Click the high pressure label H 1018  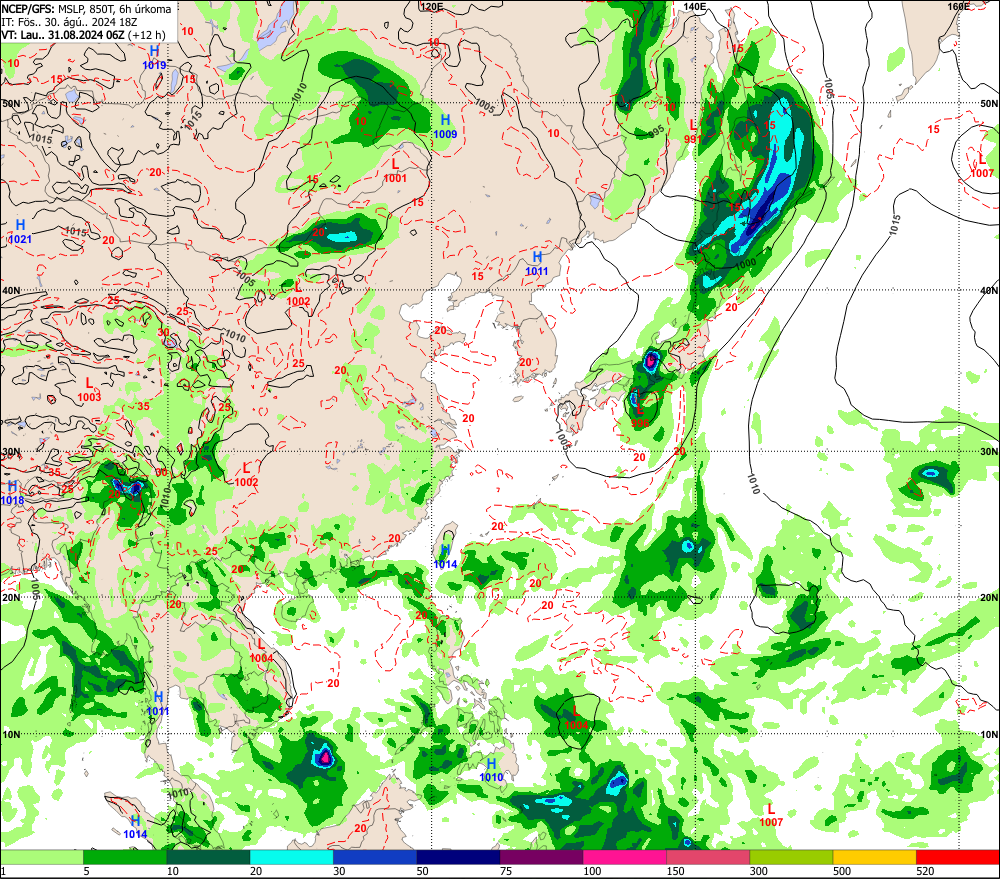point(12,493)
